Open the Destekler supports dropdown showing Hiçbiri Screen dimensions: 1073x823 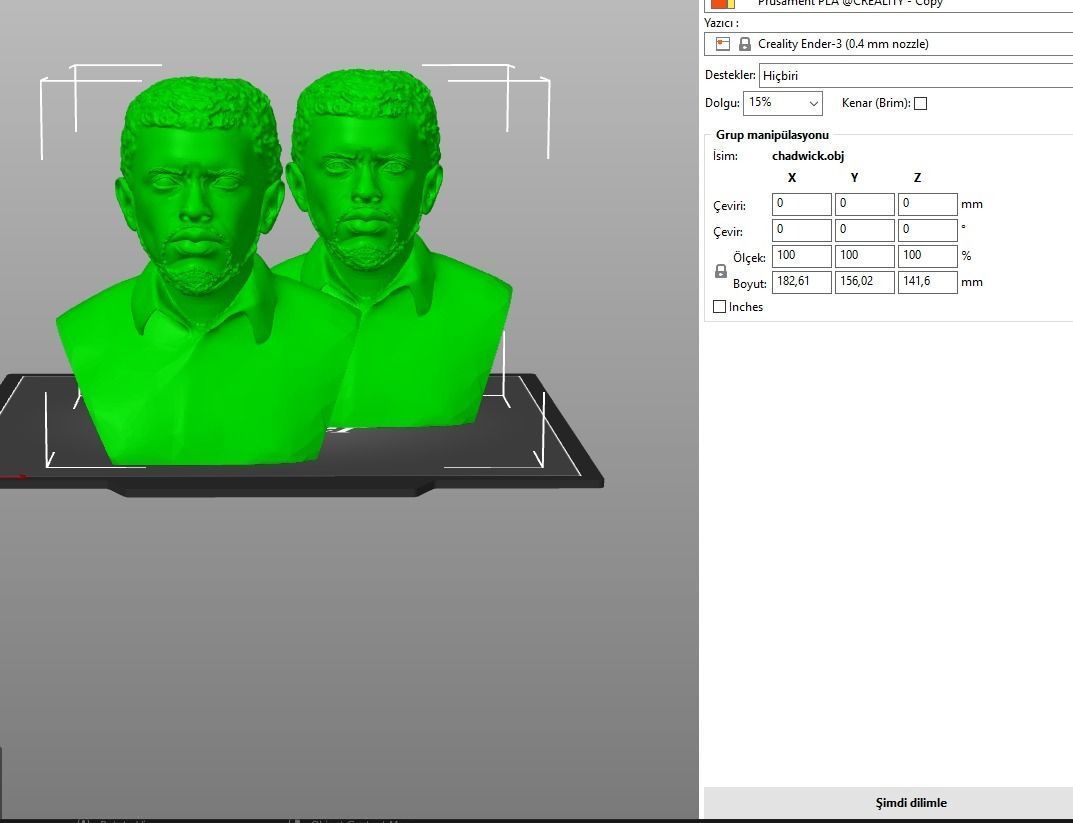coord(916,75)
